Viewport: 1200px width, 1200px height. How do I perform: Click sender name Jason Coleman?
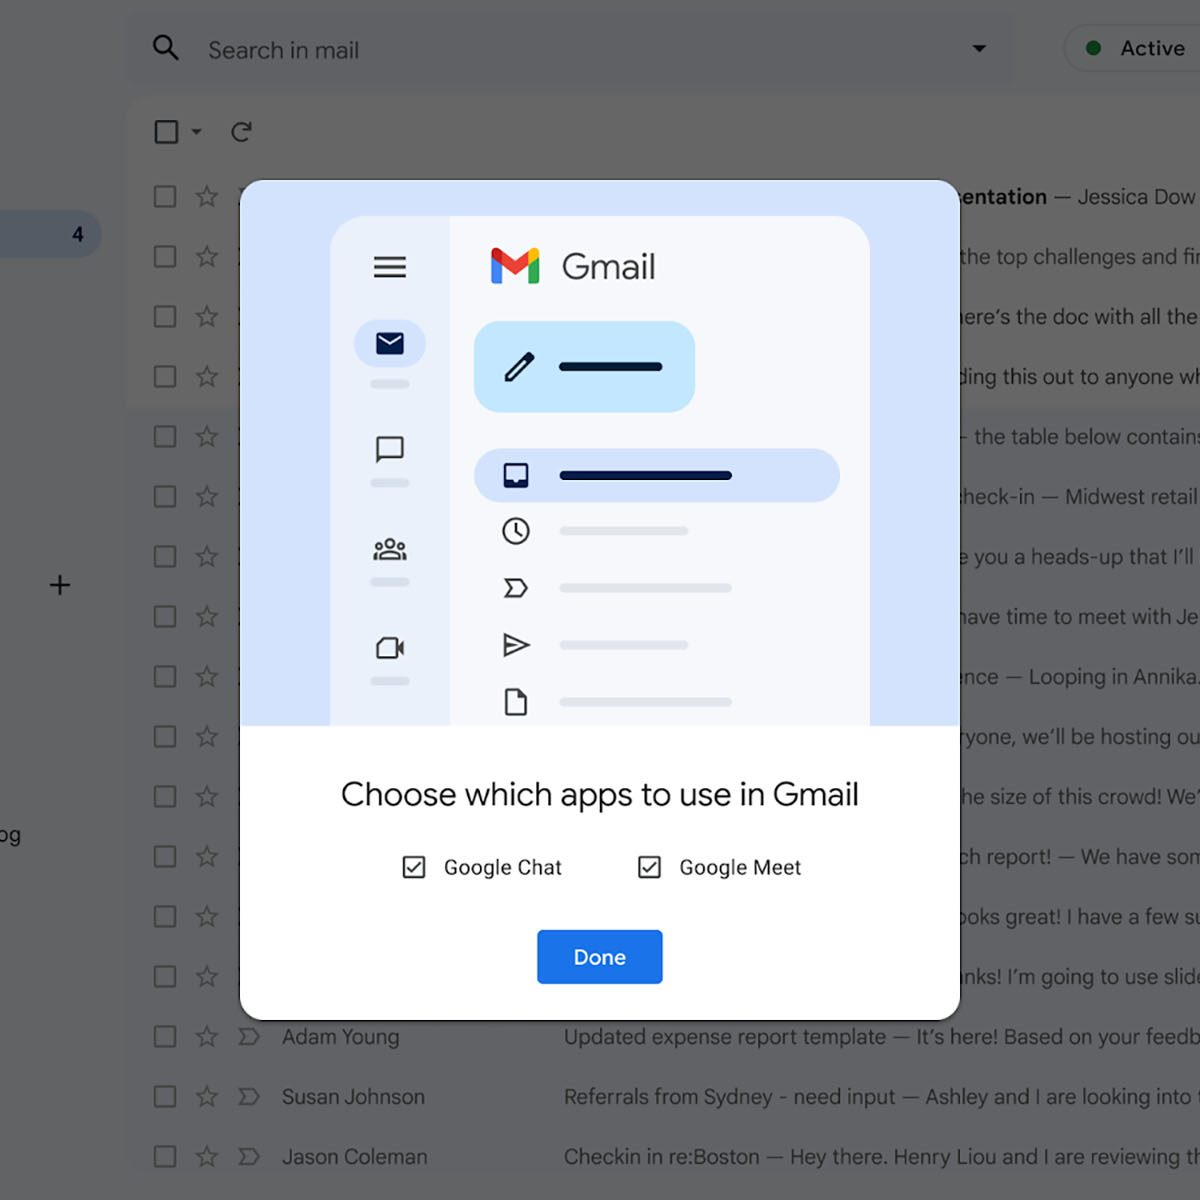point(354,1157)
